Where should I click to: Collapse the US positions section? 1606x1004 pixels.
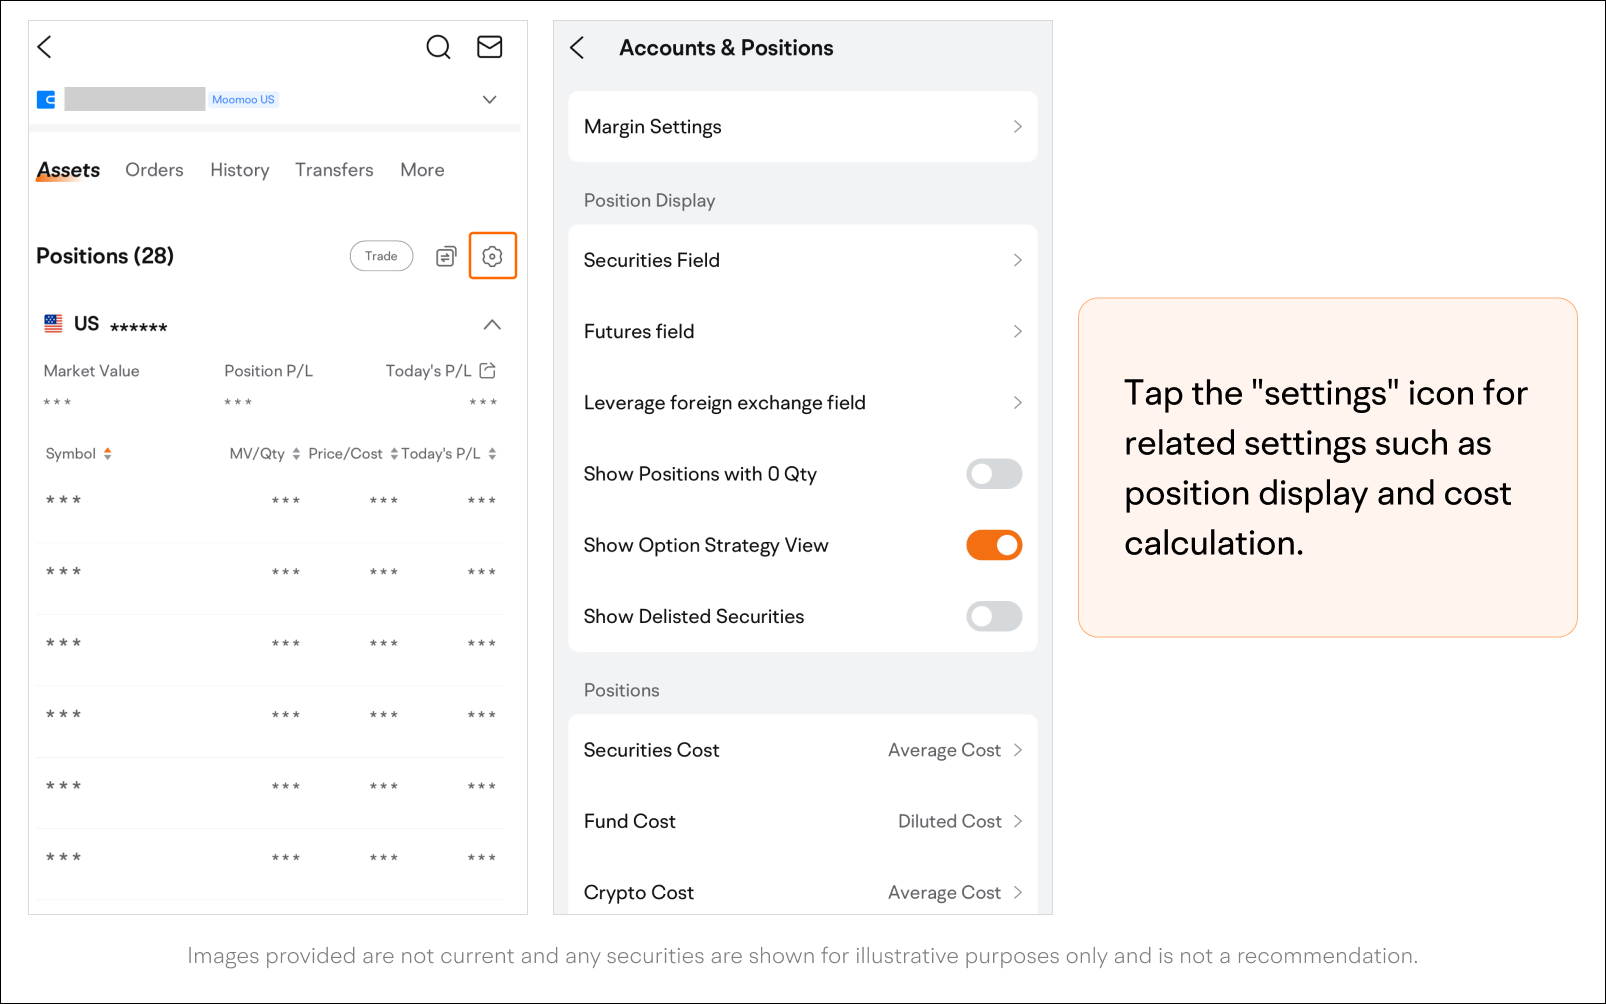tap(492, 324)
